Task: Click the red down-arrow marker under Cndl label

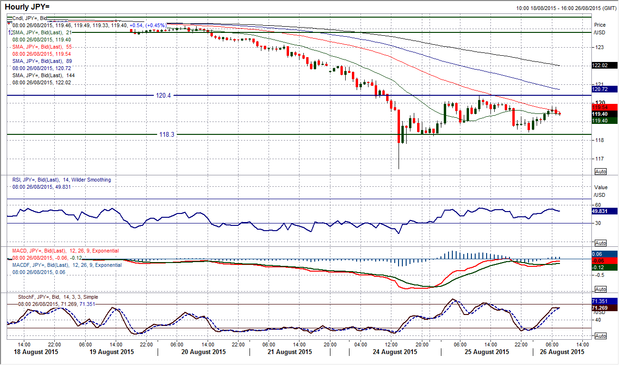Action: [x=9, y=24]
